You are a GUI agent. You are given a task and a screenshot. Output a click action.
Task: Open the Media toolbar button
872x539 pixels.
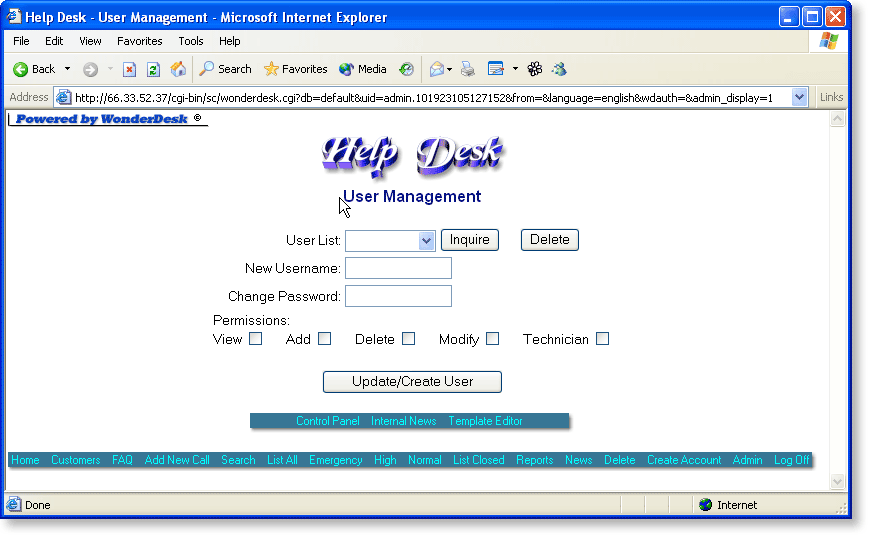[x=363, y=69]
